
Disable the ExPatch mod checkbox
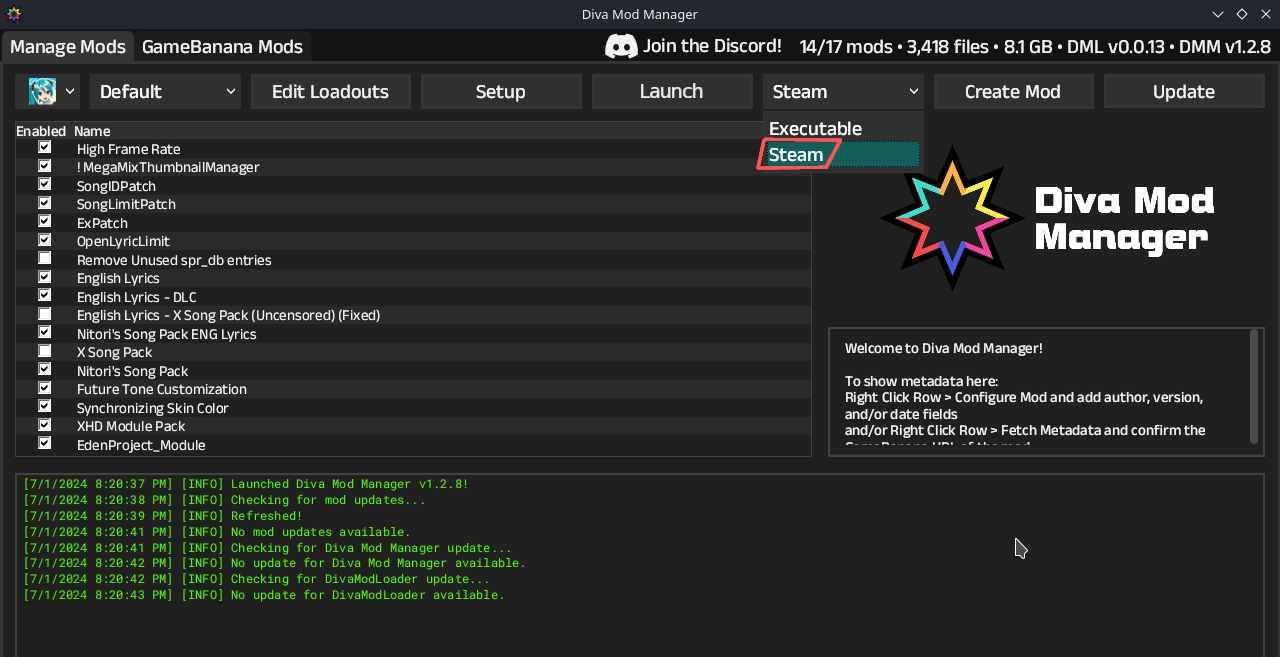[x=45, y=221]
